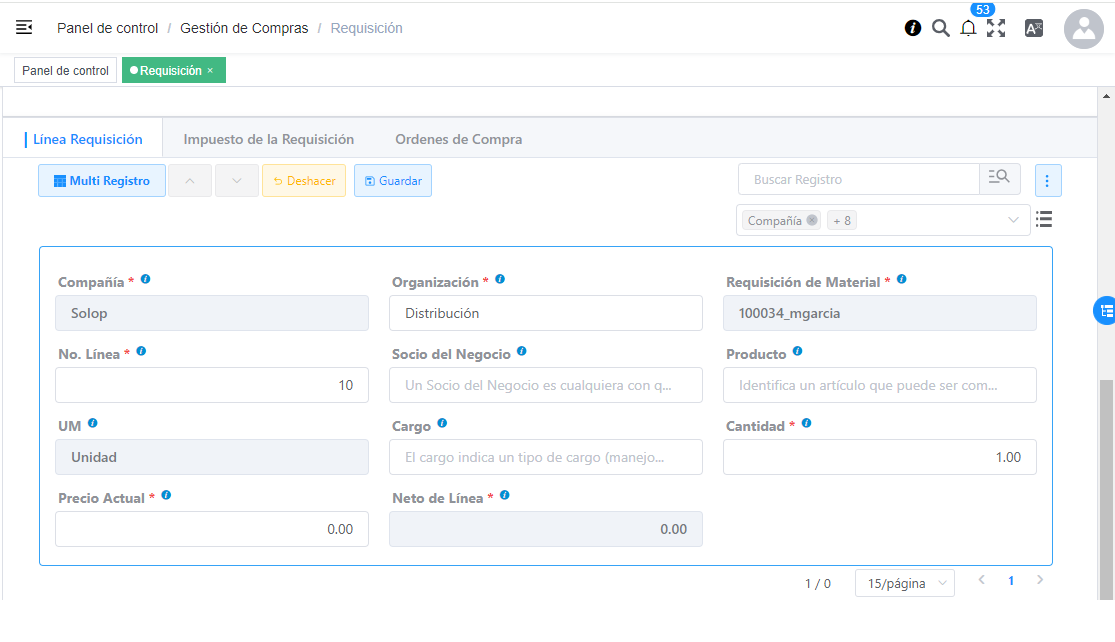Click the Cantidad input field
Screen dimensions: 1115x642
click(x=879, y=457)
